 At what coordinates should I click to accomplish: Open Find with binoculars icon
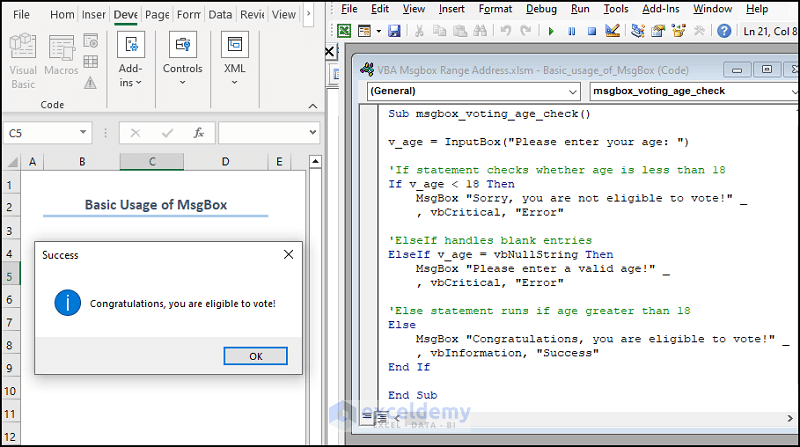[x=480, y=31]
